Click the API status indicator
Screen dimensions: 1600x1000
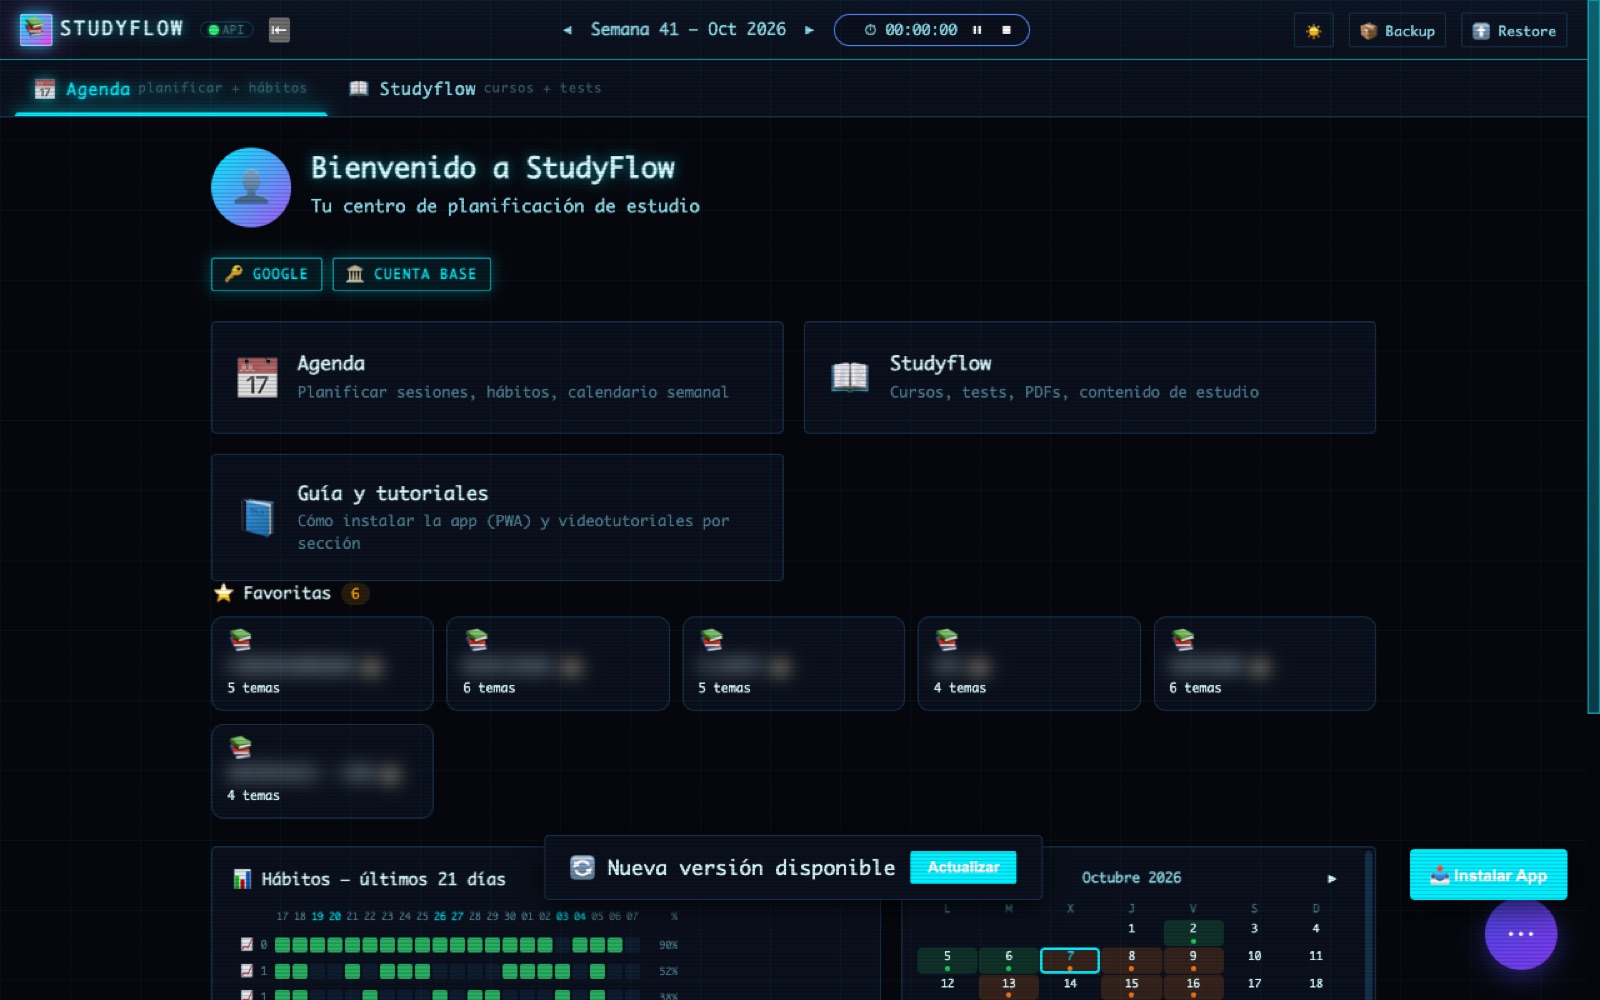click(227, 30)
